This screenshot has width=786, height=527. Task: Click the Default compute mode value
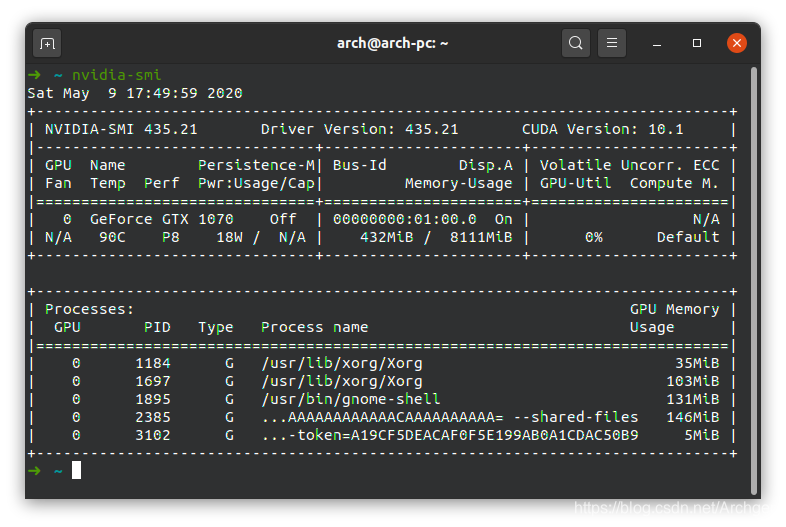[688, 238]
